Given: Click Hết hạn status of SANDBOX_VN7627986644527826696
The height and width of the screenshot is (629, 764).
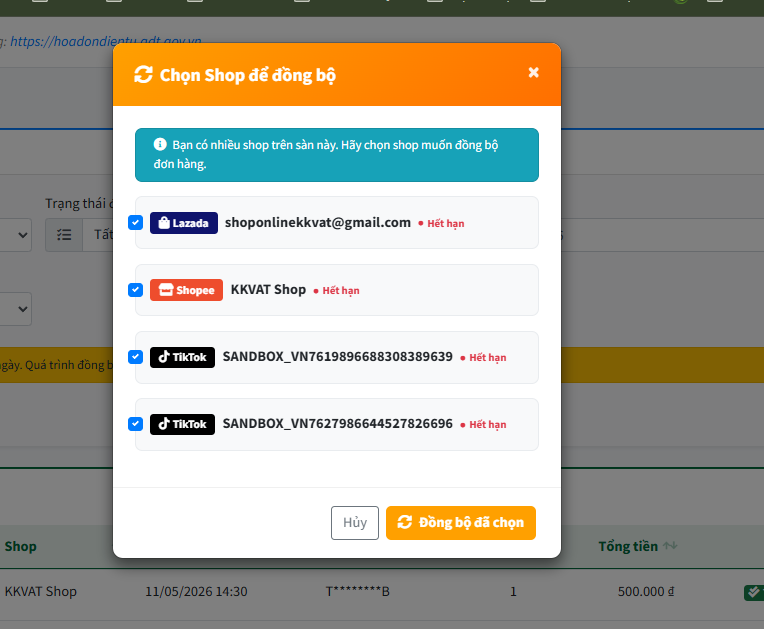Looking at the screenshot, I should 483,424.
